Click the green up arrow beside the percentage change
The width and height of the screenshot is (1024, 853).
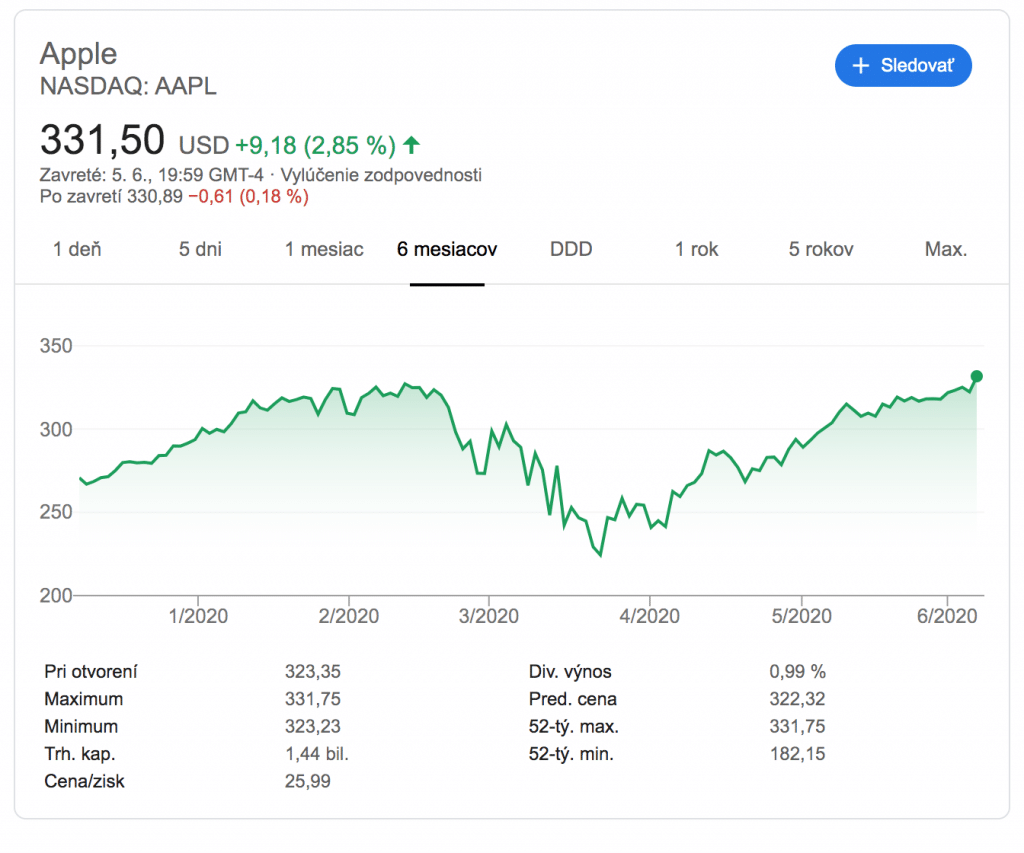pyautogui.click(x=411, y=146)
